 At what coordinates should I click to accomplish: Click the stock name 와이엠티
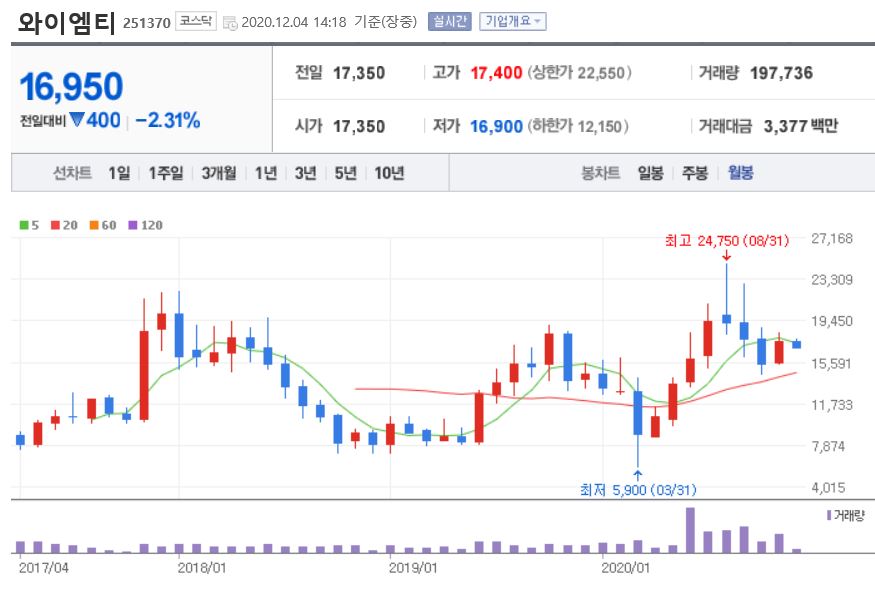click(x=66, y=23)
